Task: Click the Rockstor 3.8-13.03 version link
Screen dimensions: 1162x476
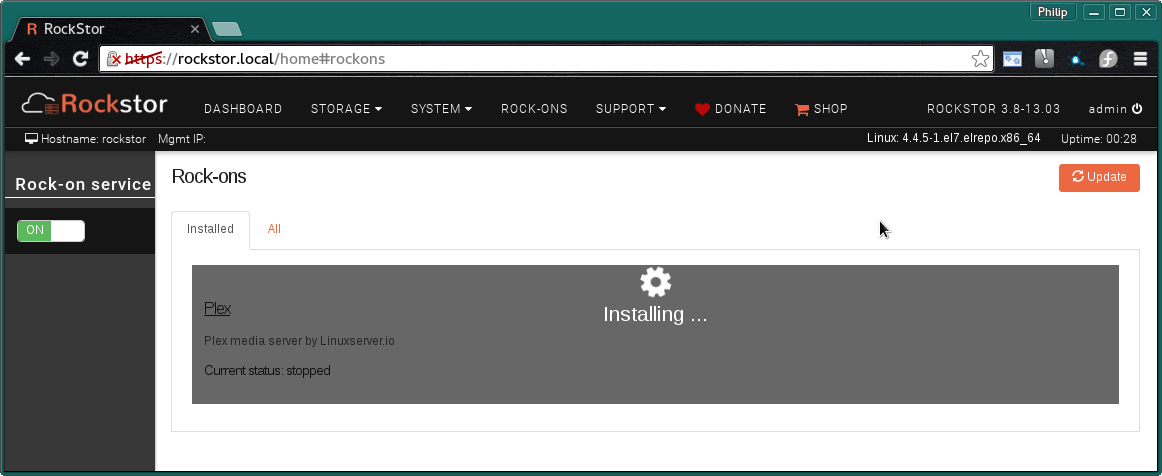Action: tap(994, 109)
